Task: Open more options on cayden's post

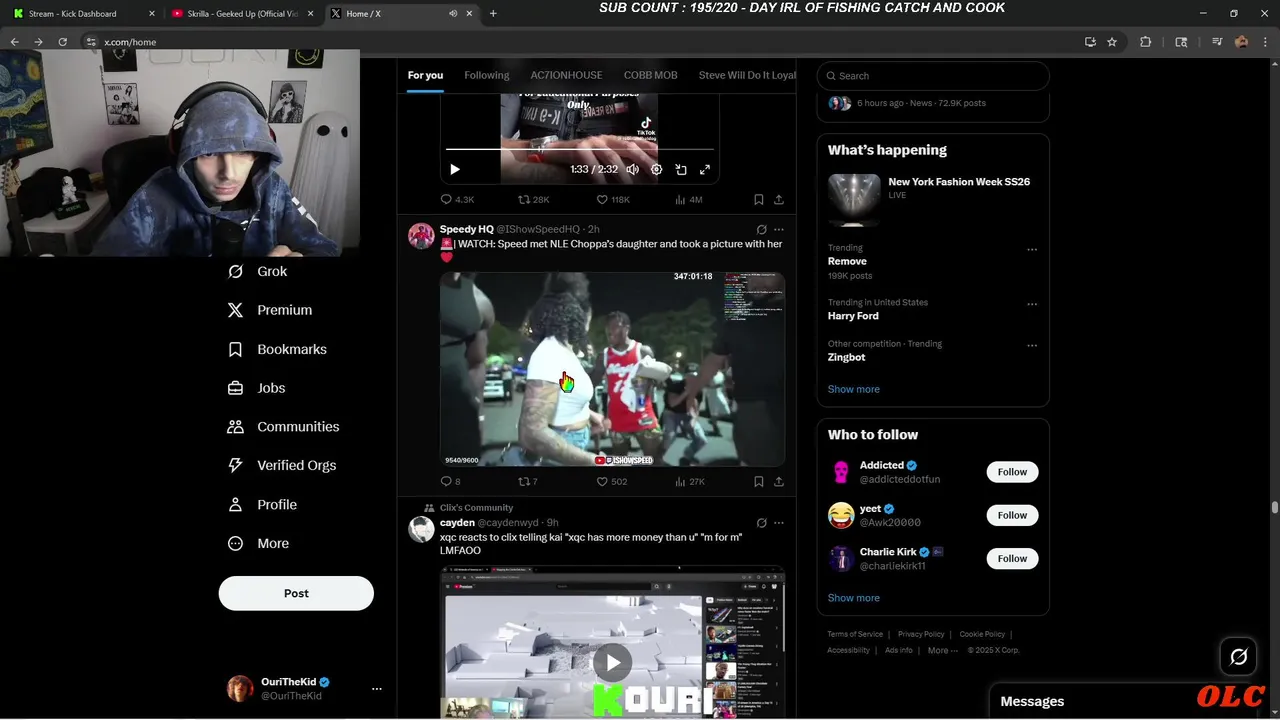Action: [779, 523]
